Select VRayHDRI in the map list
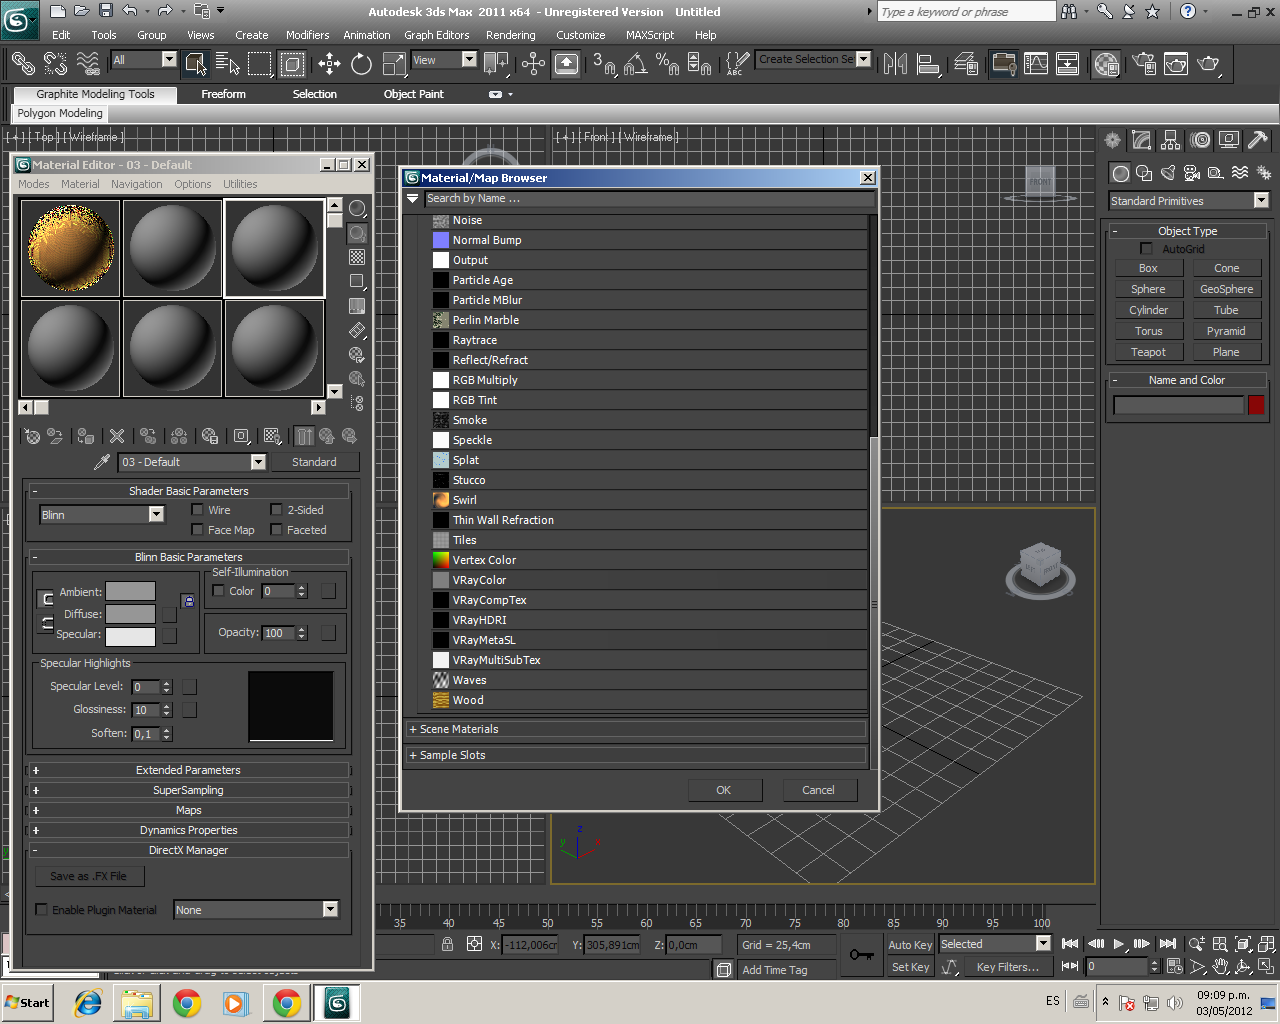Screen dimensions: 1280x1024 coord(649,620)
